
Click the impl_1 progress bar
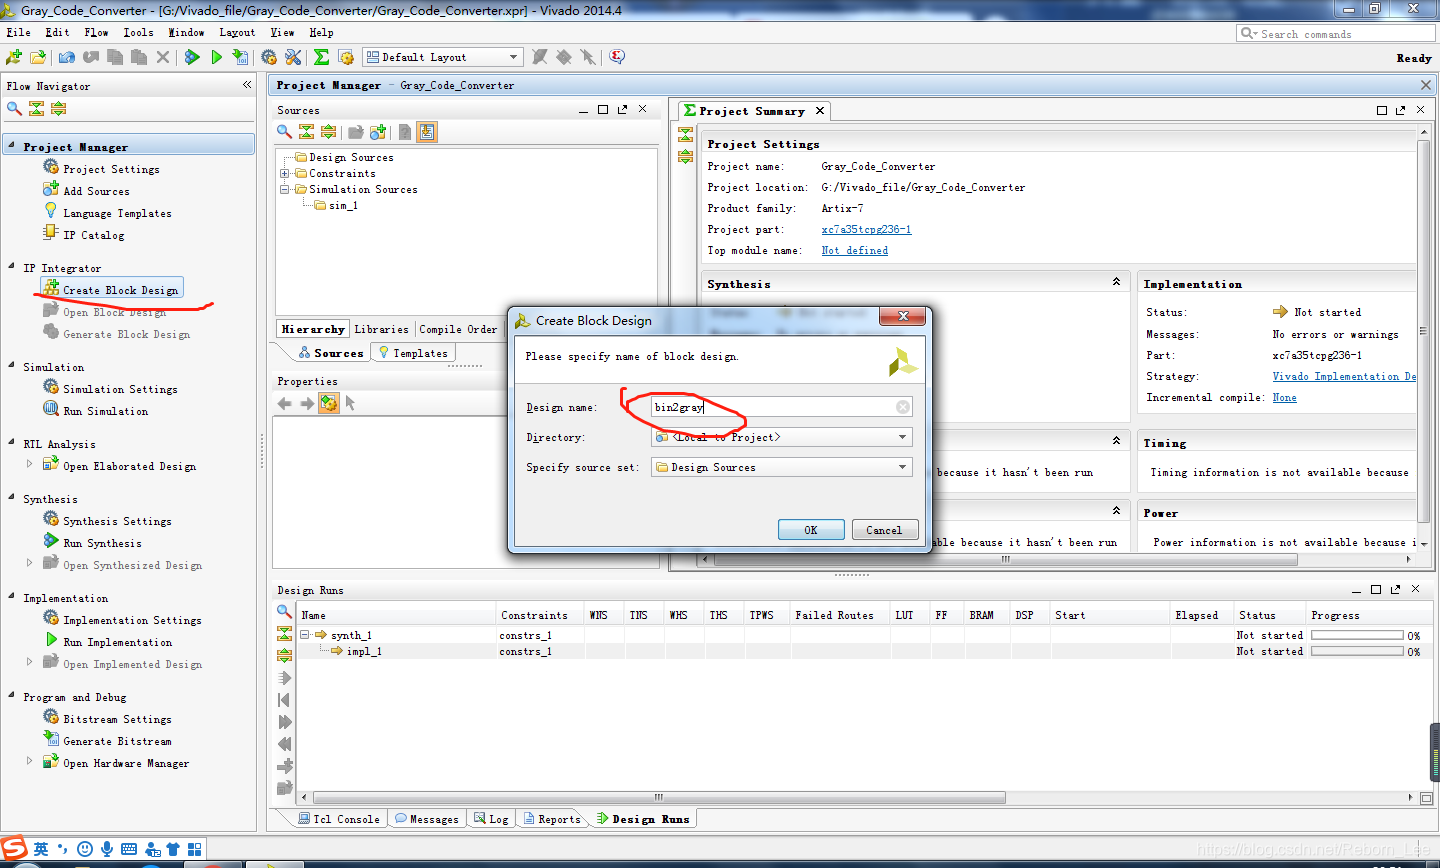click(1357, 651)
